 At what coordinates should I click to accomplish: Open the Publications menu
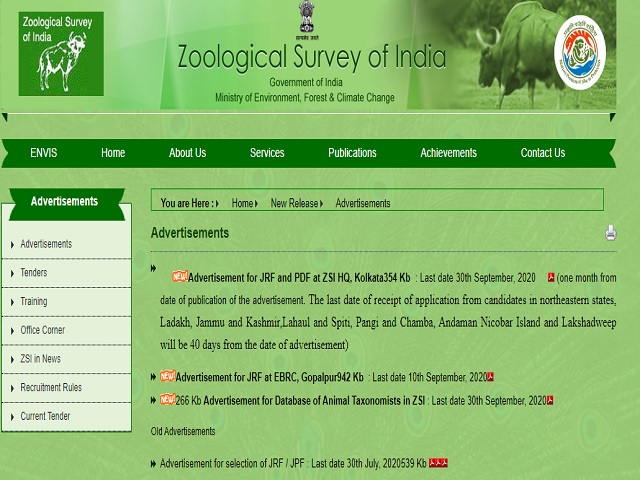pyautogui.click(x=352, y=153)
